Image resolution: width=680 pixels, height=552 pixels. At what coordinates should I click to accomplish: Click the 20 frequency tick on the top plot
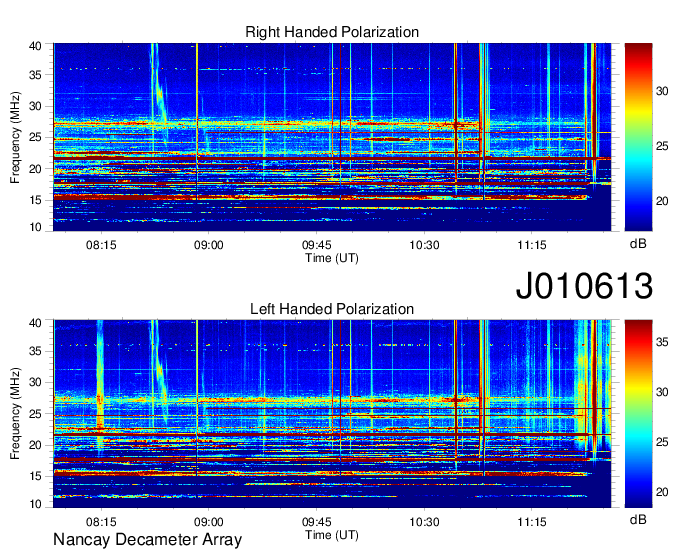pyautogui.click(x=35, y=169)
